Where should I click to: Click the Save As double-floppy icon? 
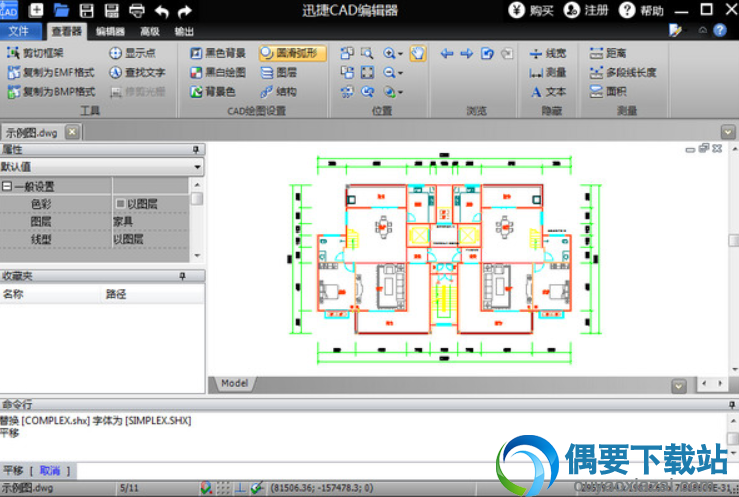click(x=112, y=10)
